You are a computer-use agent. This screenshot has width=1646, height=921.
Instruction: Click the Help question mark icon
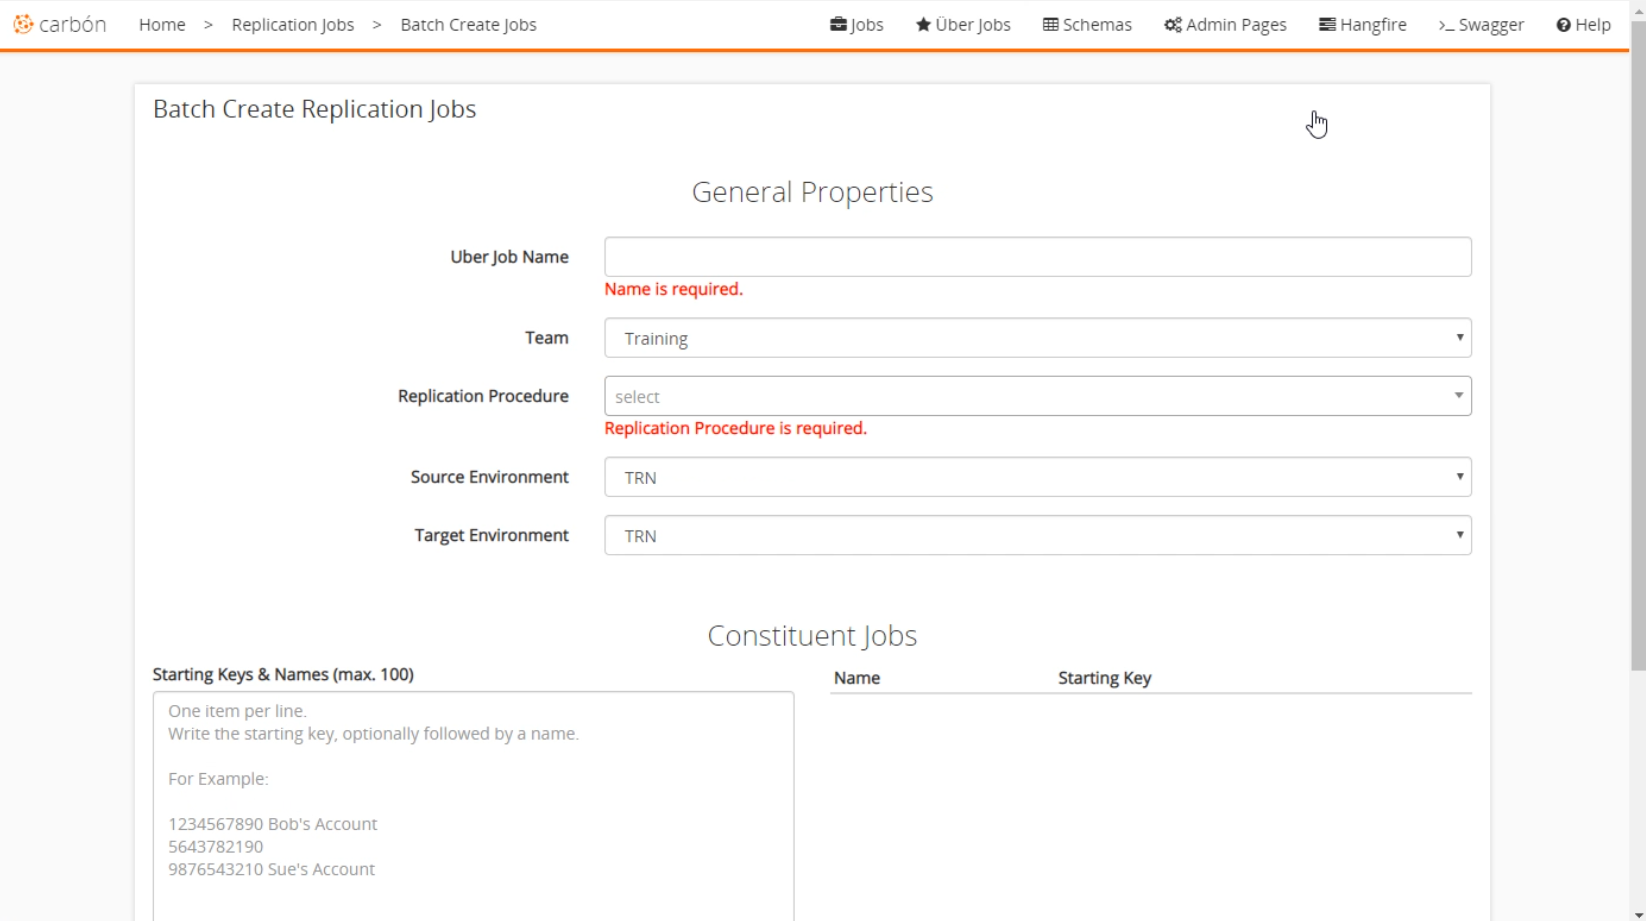1563,24
